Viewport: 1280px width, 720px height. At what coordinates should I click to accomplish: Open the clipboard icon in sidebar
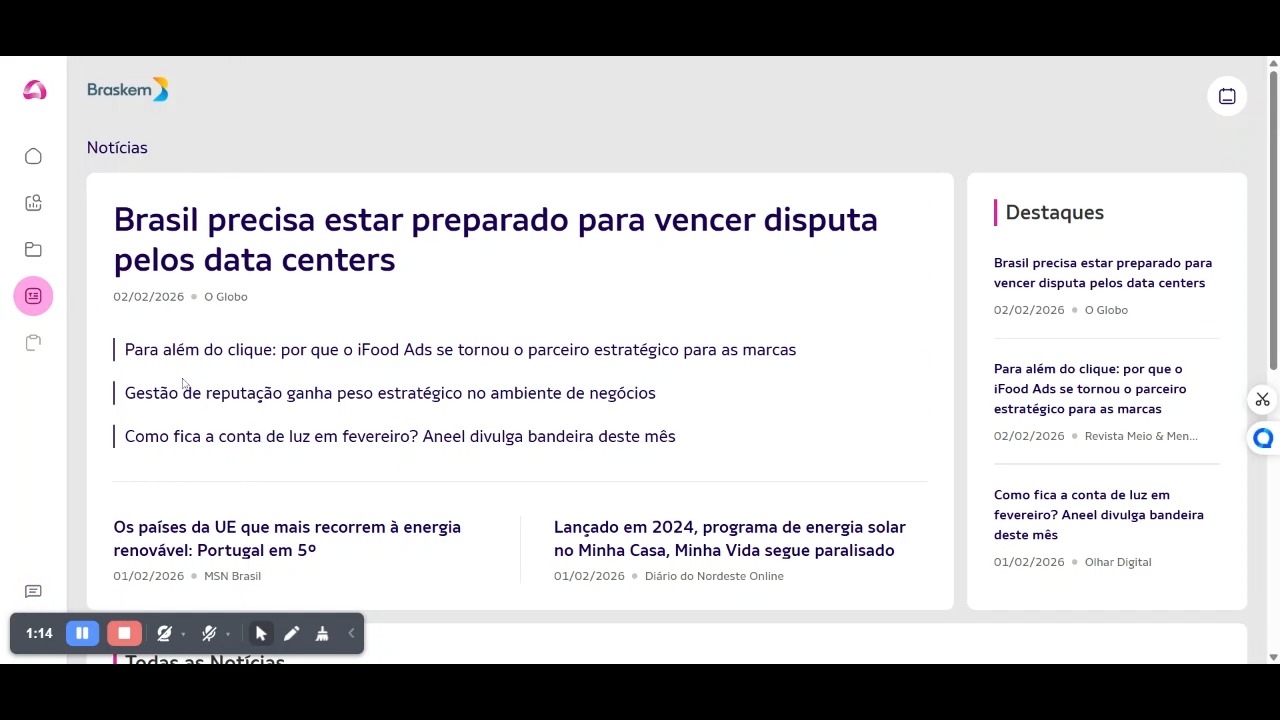[x=33, y=343]
